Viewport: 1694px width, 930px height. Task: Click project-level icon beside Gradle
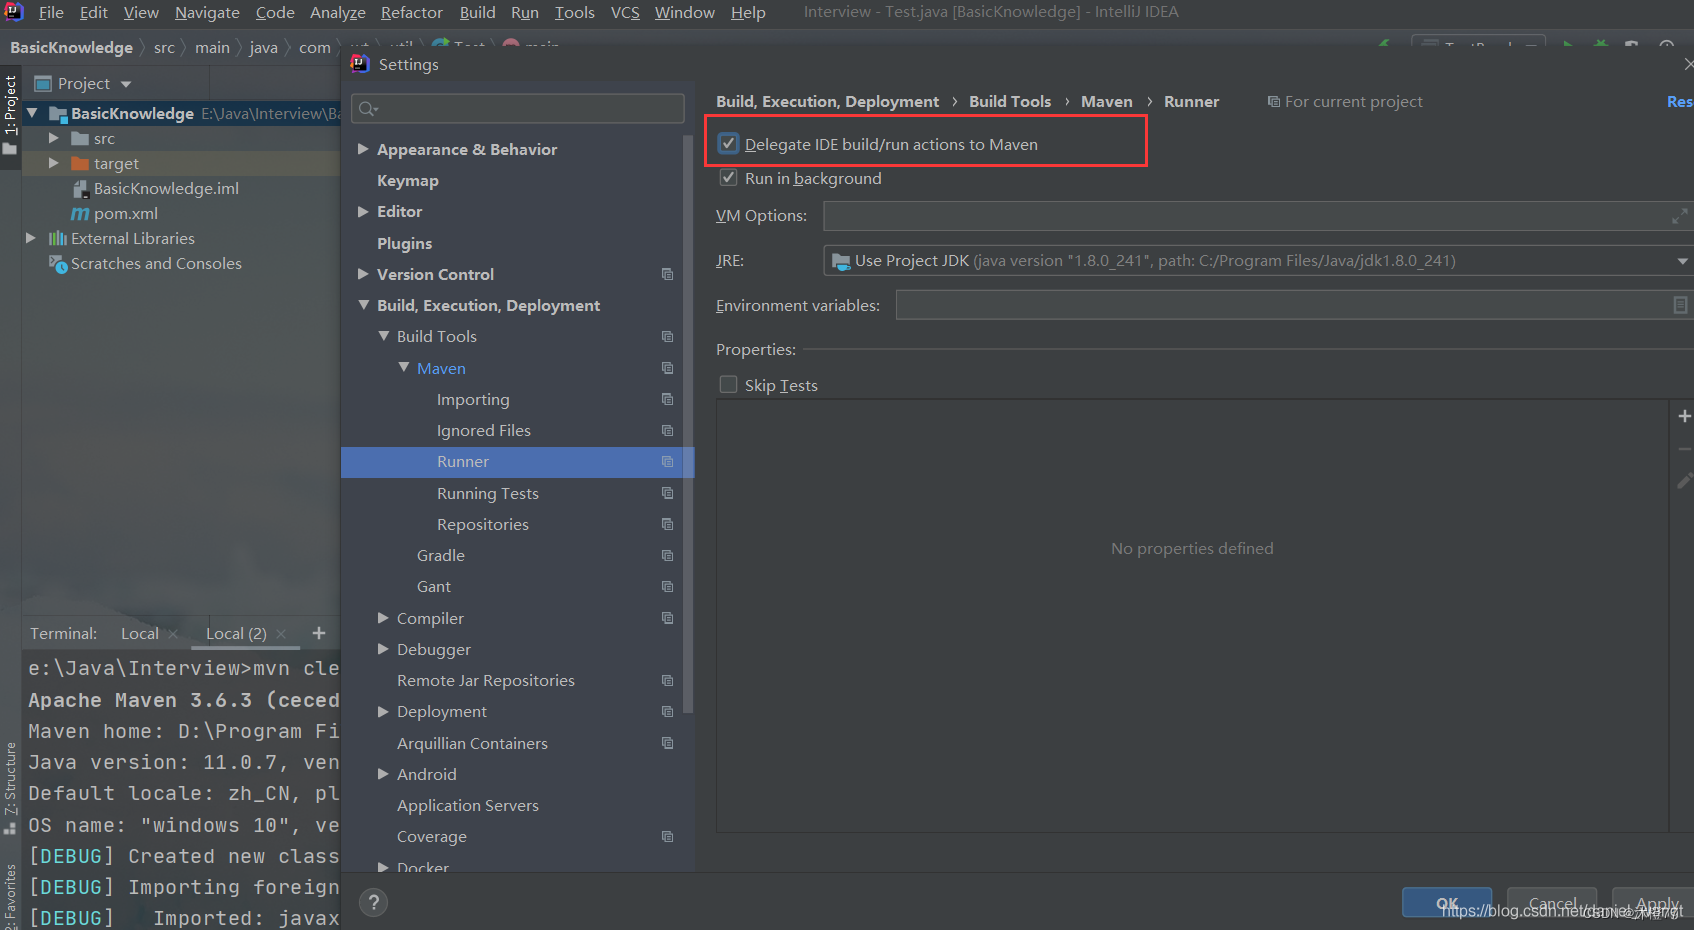pos(667,555)
